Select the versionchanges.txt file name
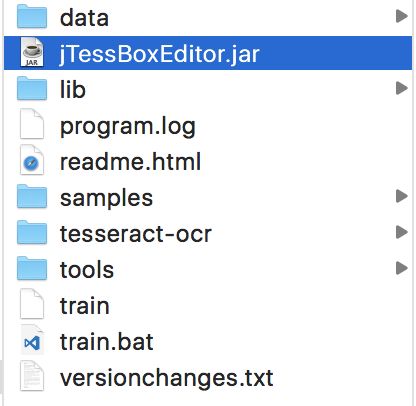The image size is (416, 406). [167, 378]
